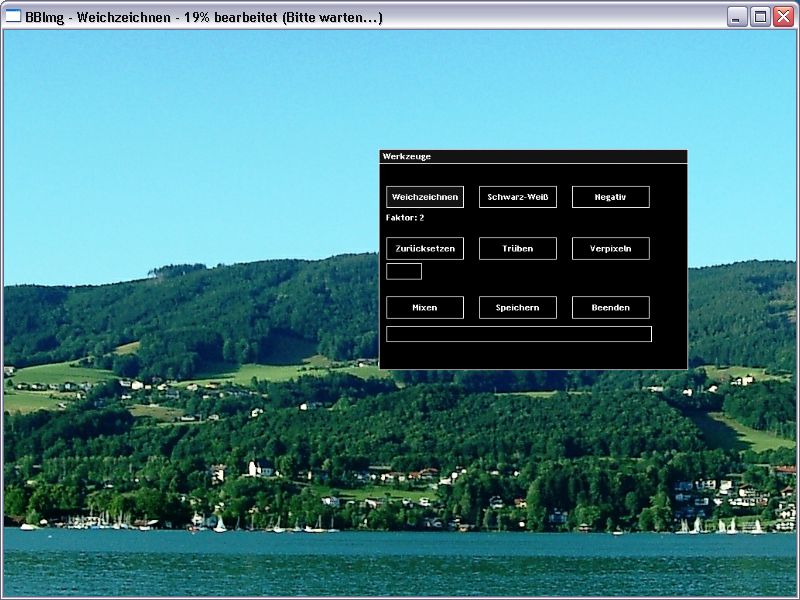Click the long progress bar in Werkzeuge
Image resolution: width=800 pixels, height=600 pixels.
point(518,334)
